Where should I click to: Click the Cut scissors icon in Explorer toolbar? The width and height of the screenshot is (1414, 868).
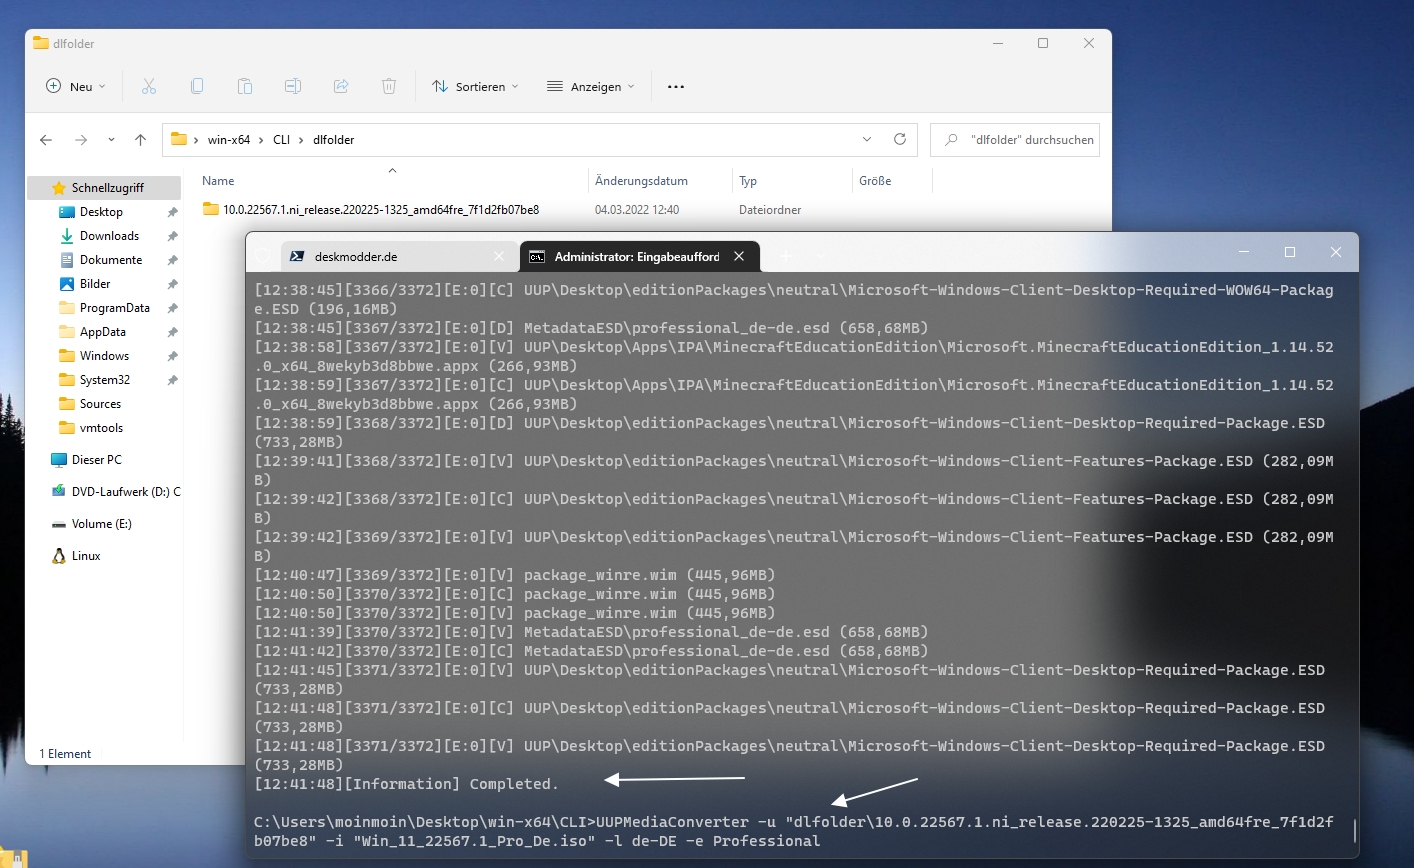(149, 87)
